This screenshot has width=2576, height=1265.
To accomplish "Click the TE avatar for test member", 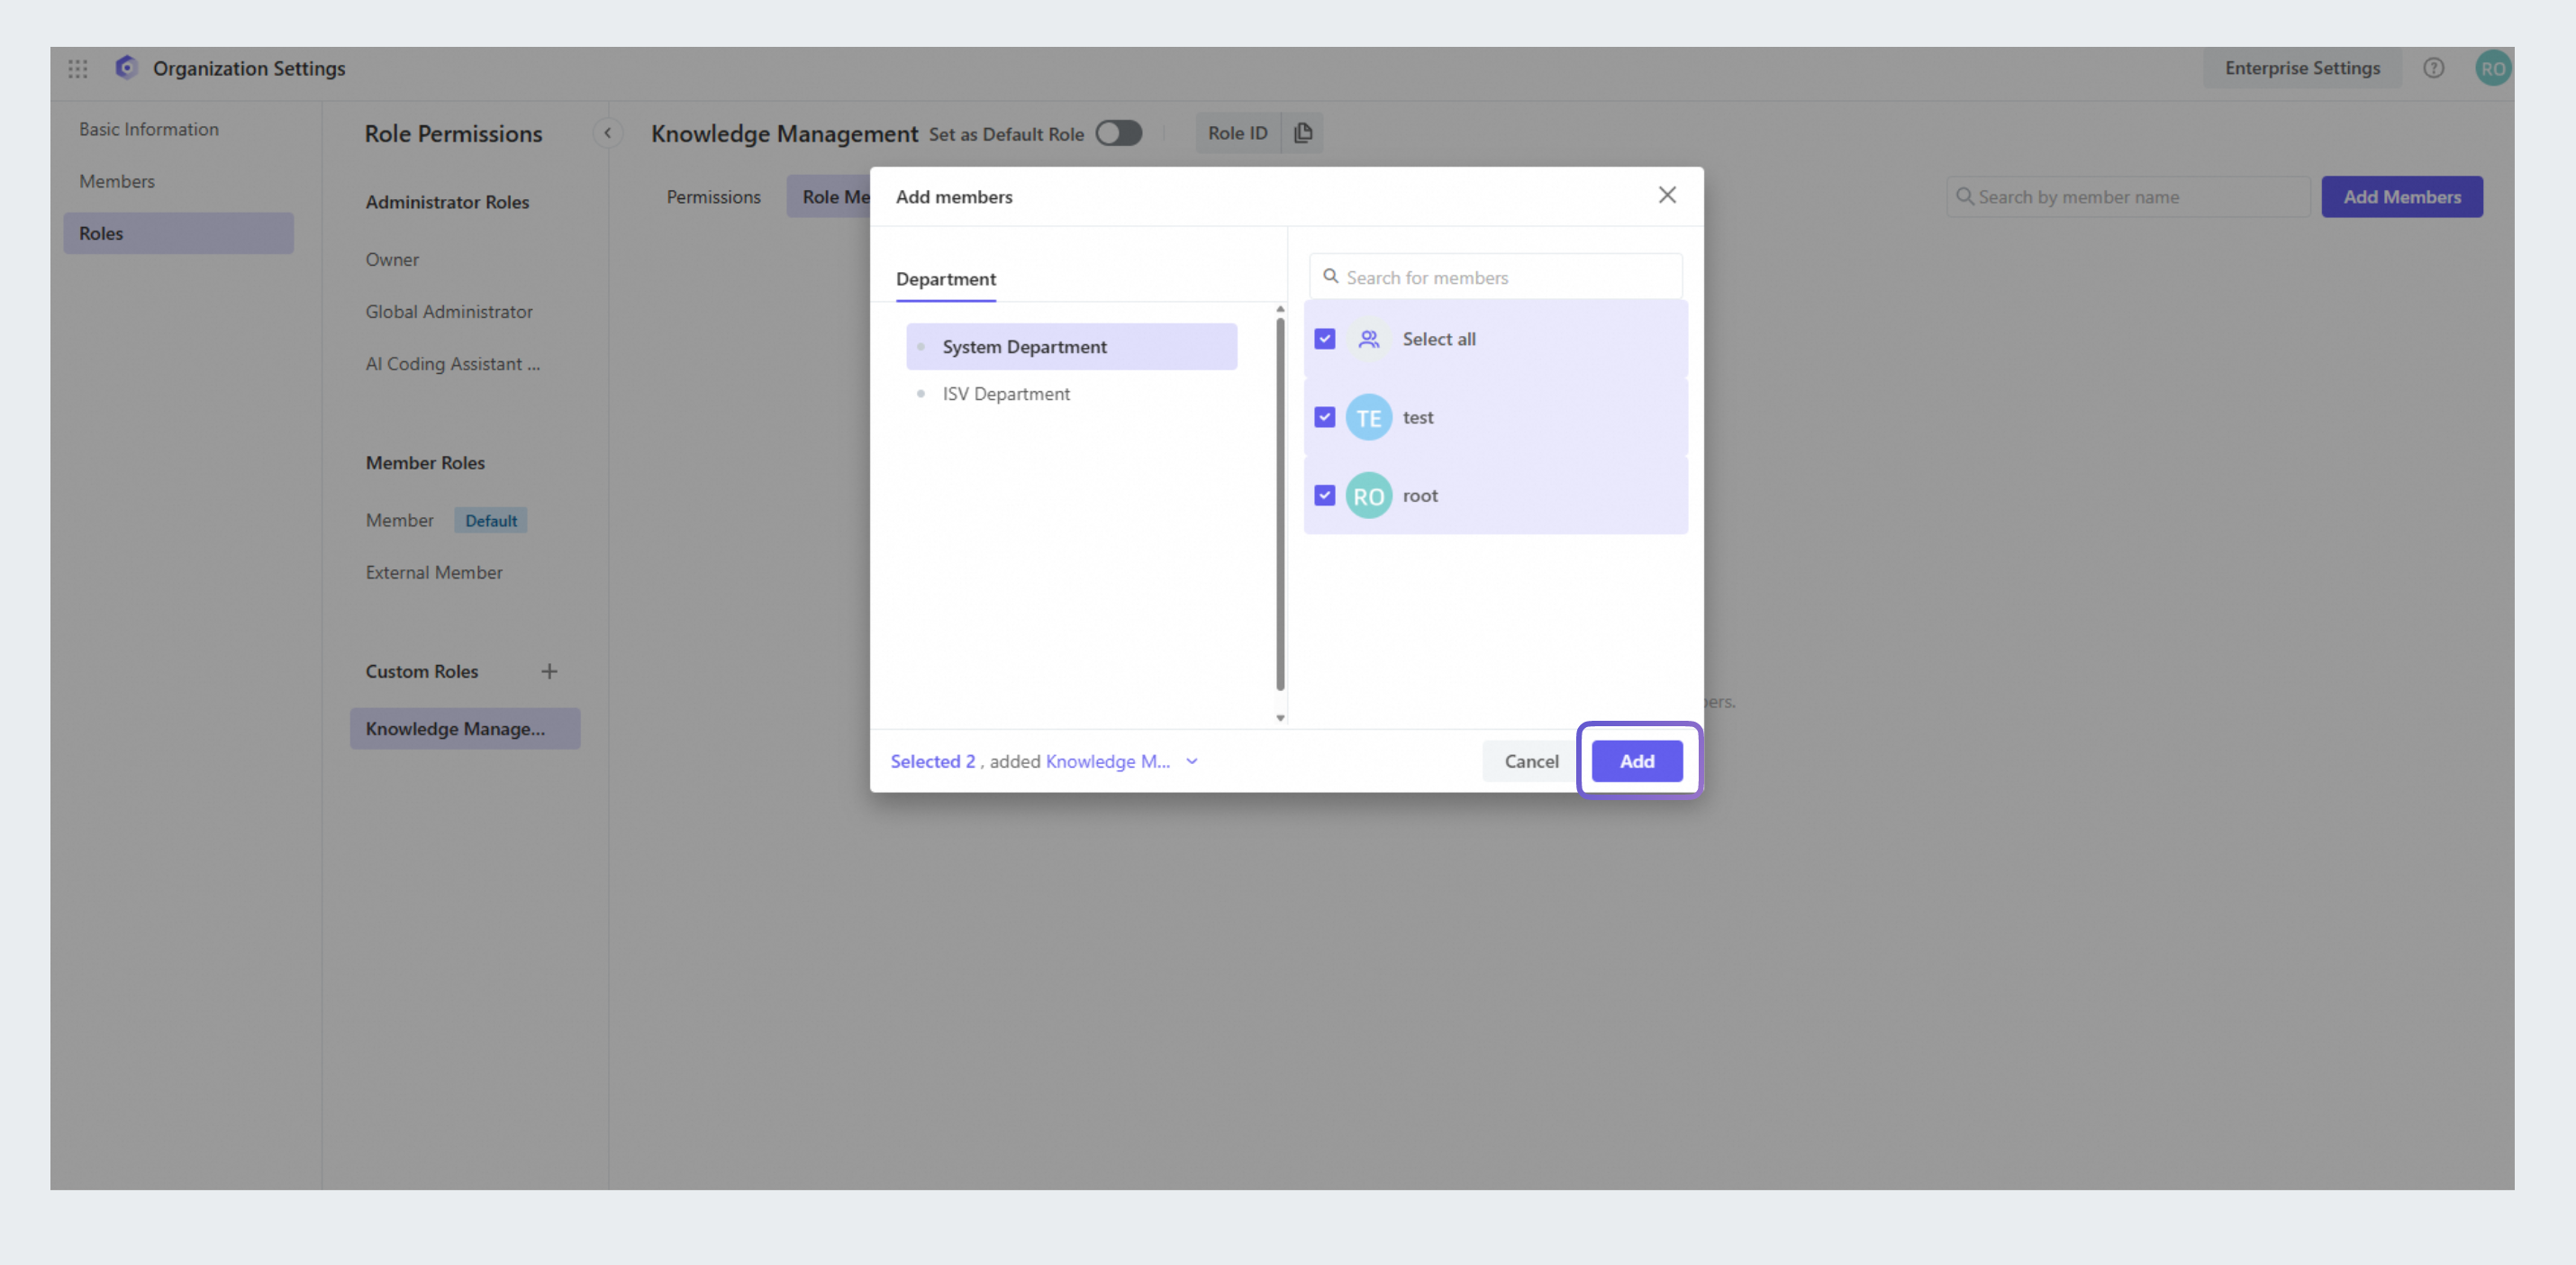I will [x=1368, y=418].
